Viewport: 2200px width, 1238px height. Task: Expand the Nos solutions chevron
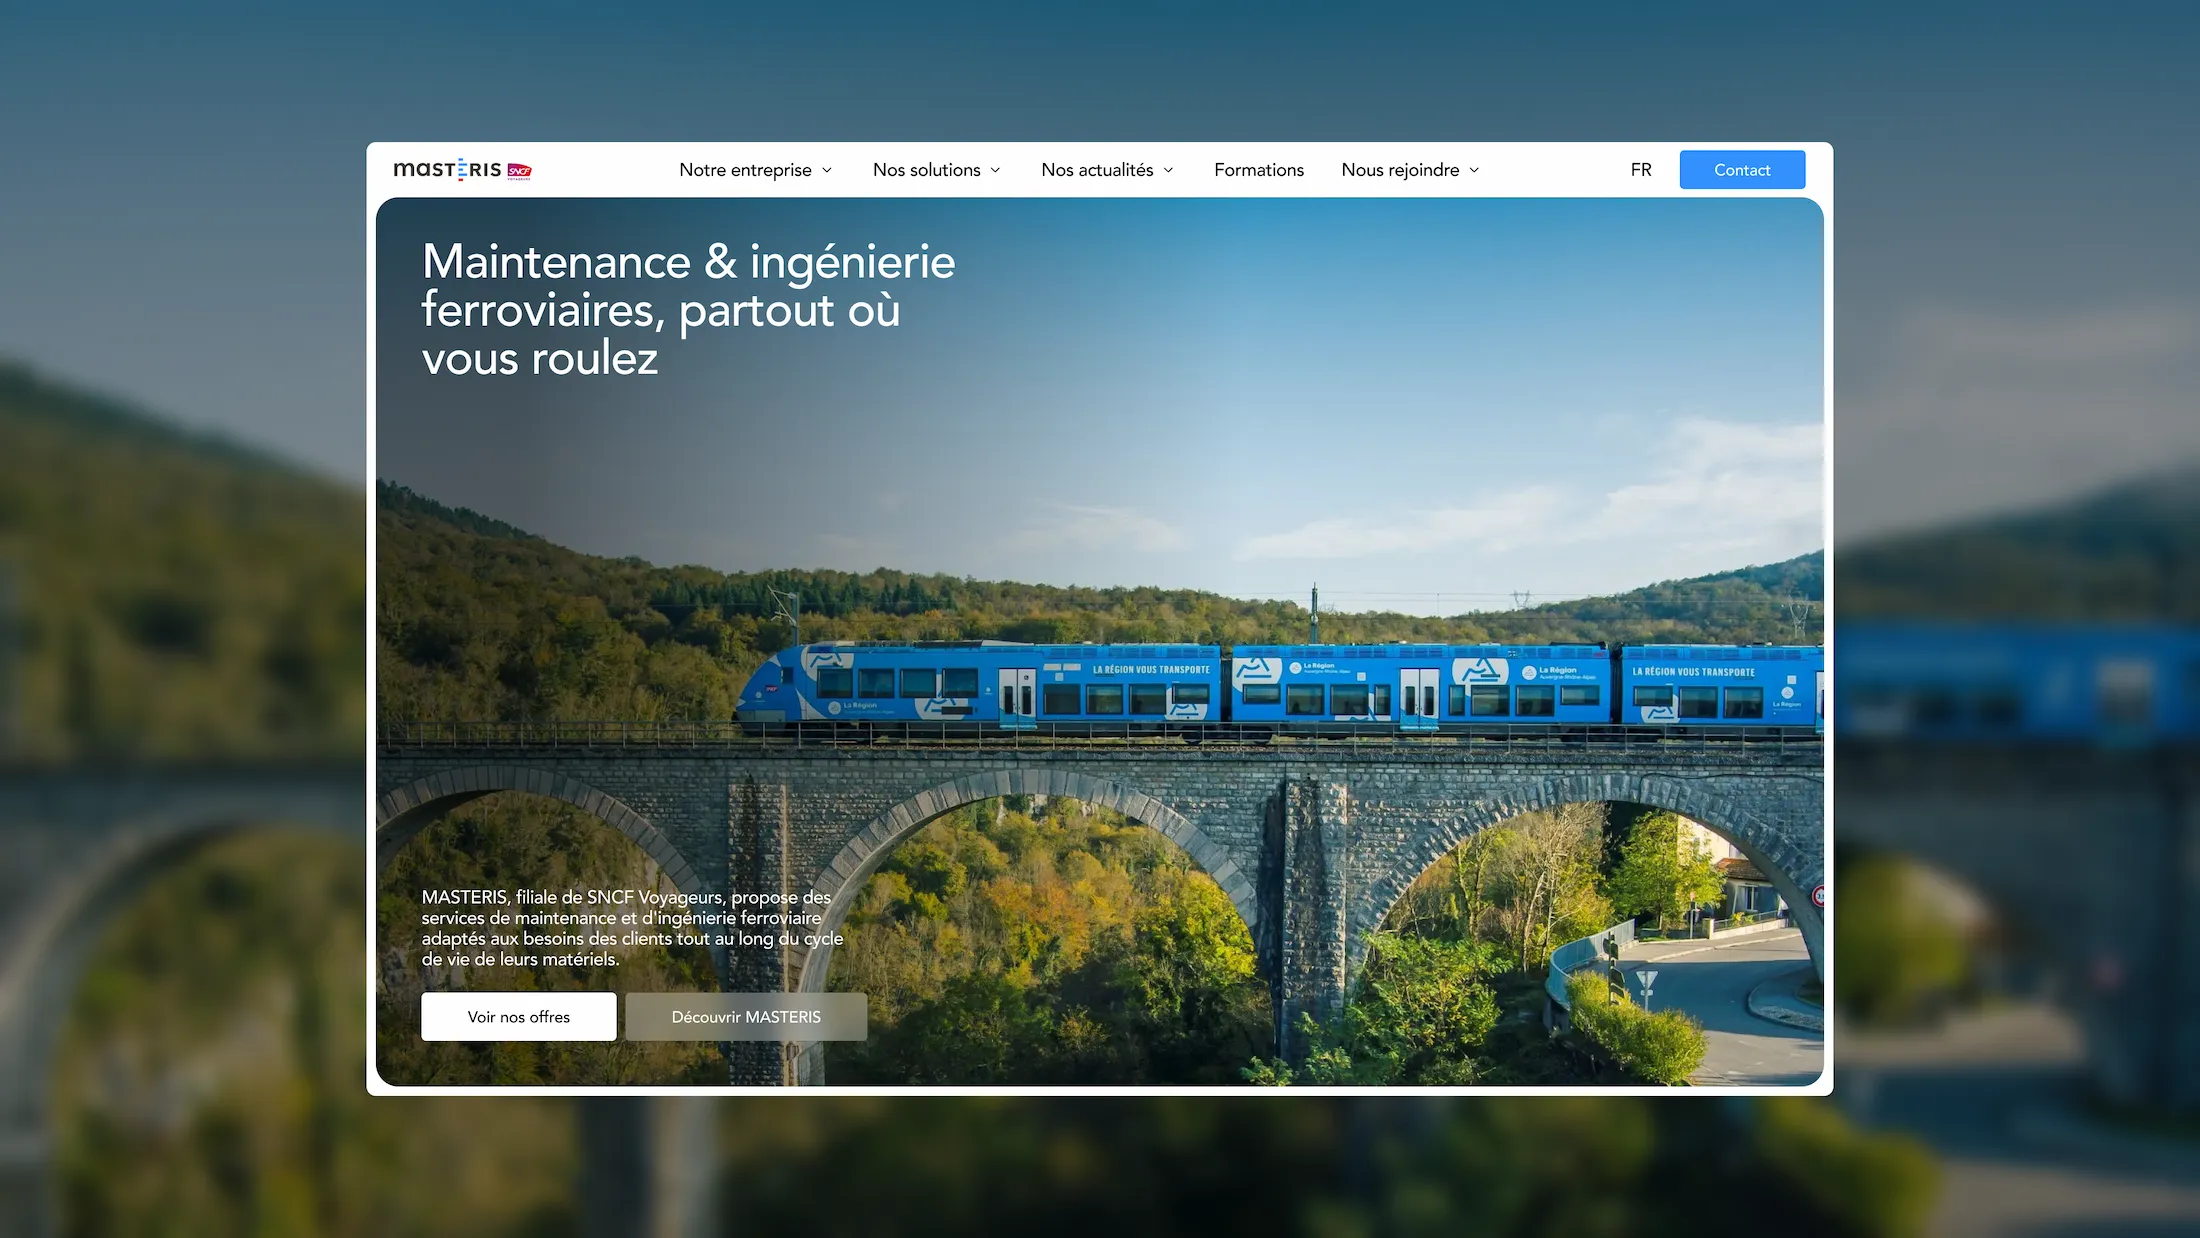[995, 170]
